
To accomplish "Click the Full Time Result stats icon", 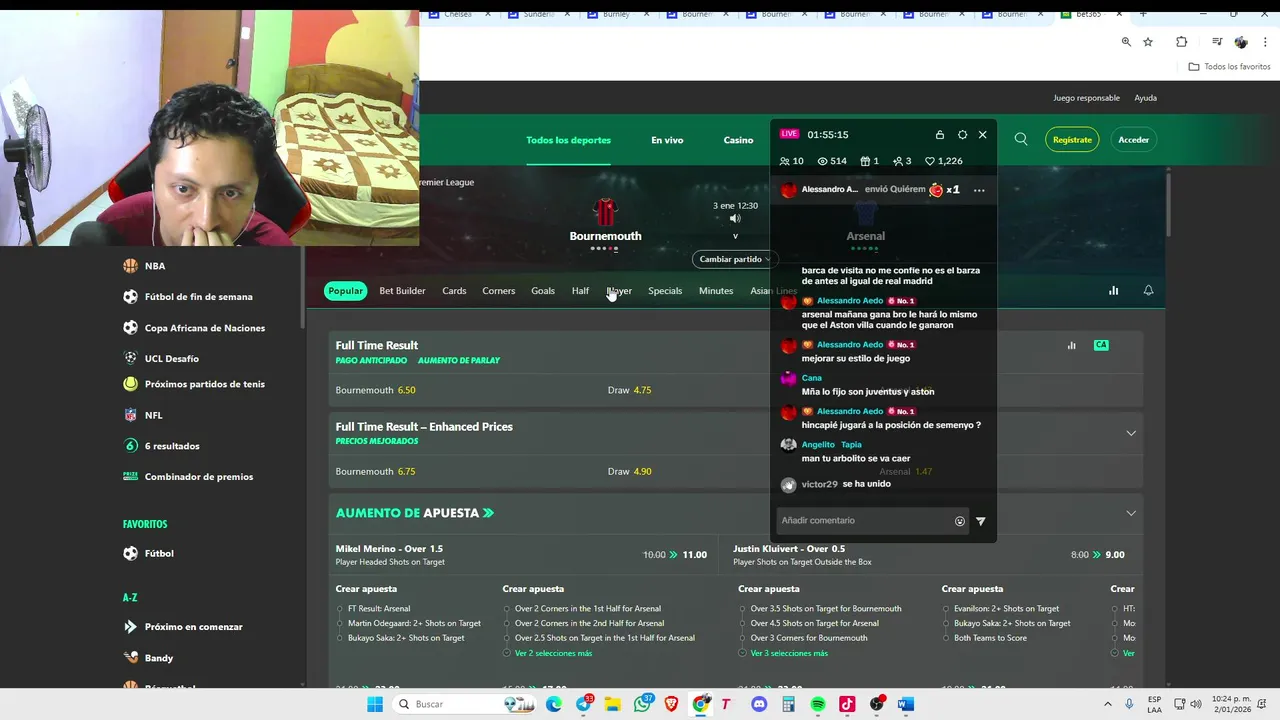I will click(x=1071, y=346).
